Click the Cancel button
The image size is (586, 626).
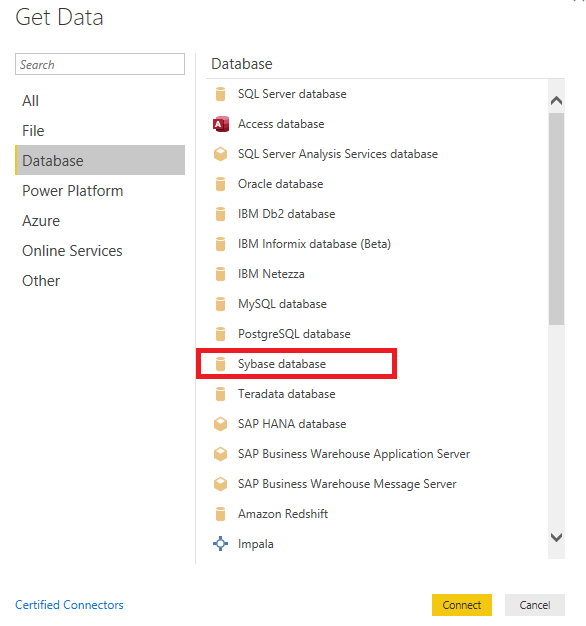point(535,605)
